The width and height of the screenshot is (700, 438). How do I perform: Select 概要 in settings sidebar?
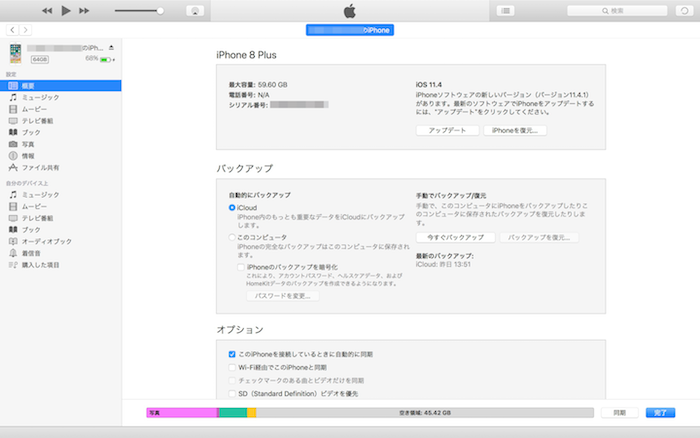pyautogui.click(x=61, y=86)
